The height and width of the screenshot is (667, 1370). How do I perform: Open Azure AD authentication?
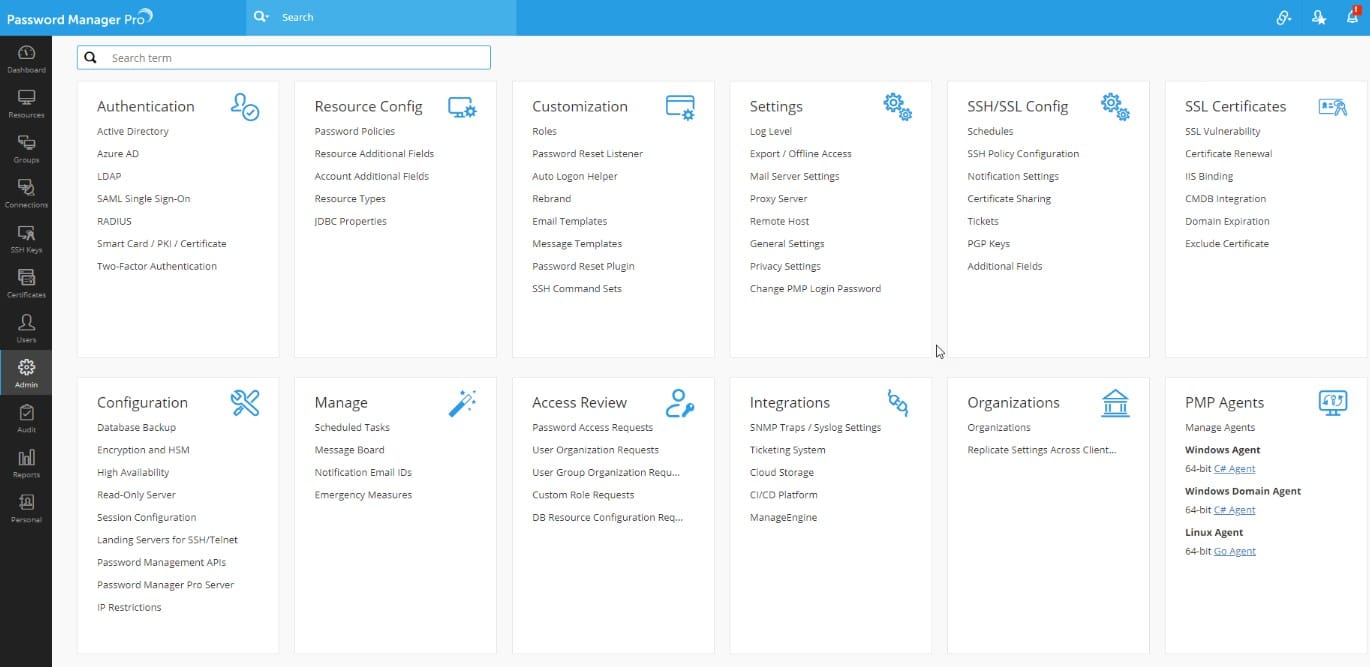pyautogui.click(x=118, y=154)
